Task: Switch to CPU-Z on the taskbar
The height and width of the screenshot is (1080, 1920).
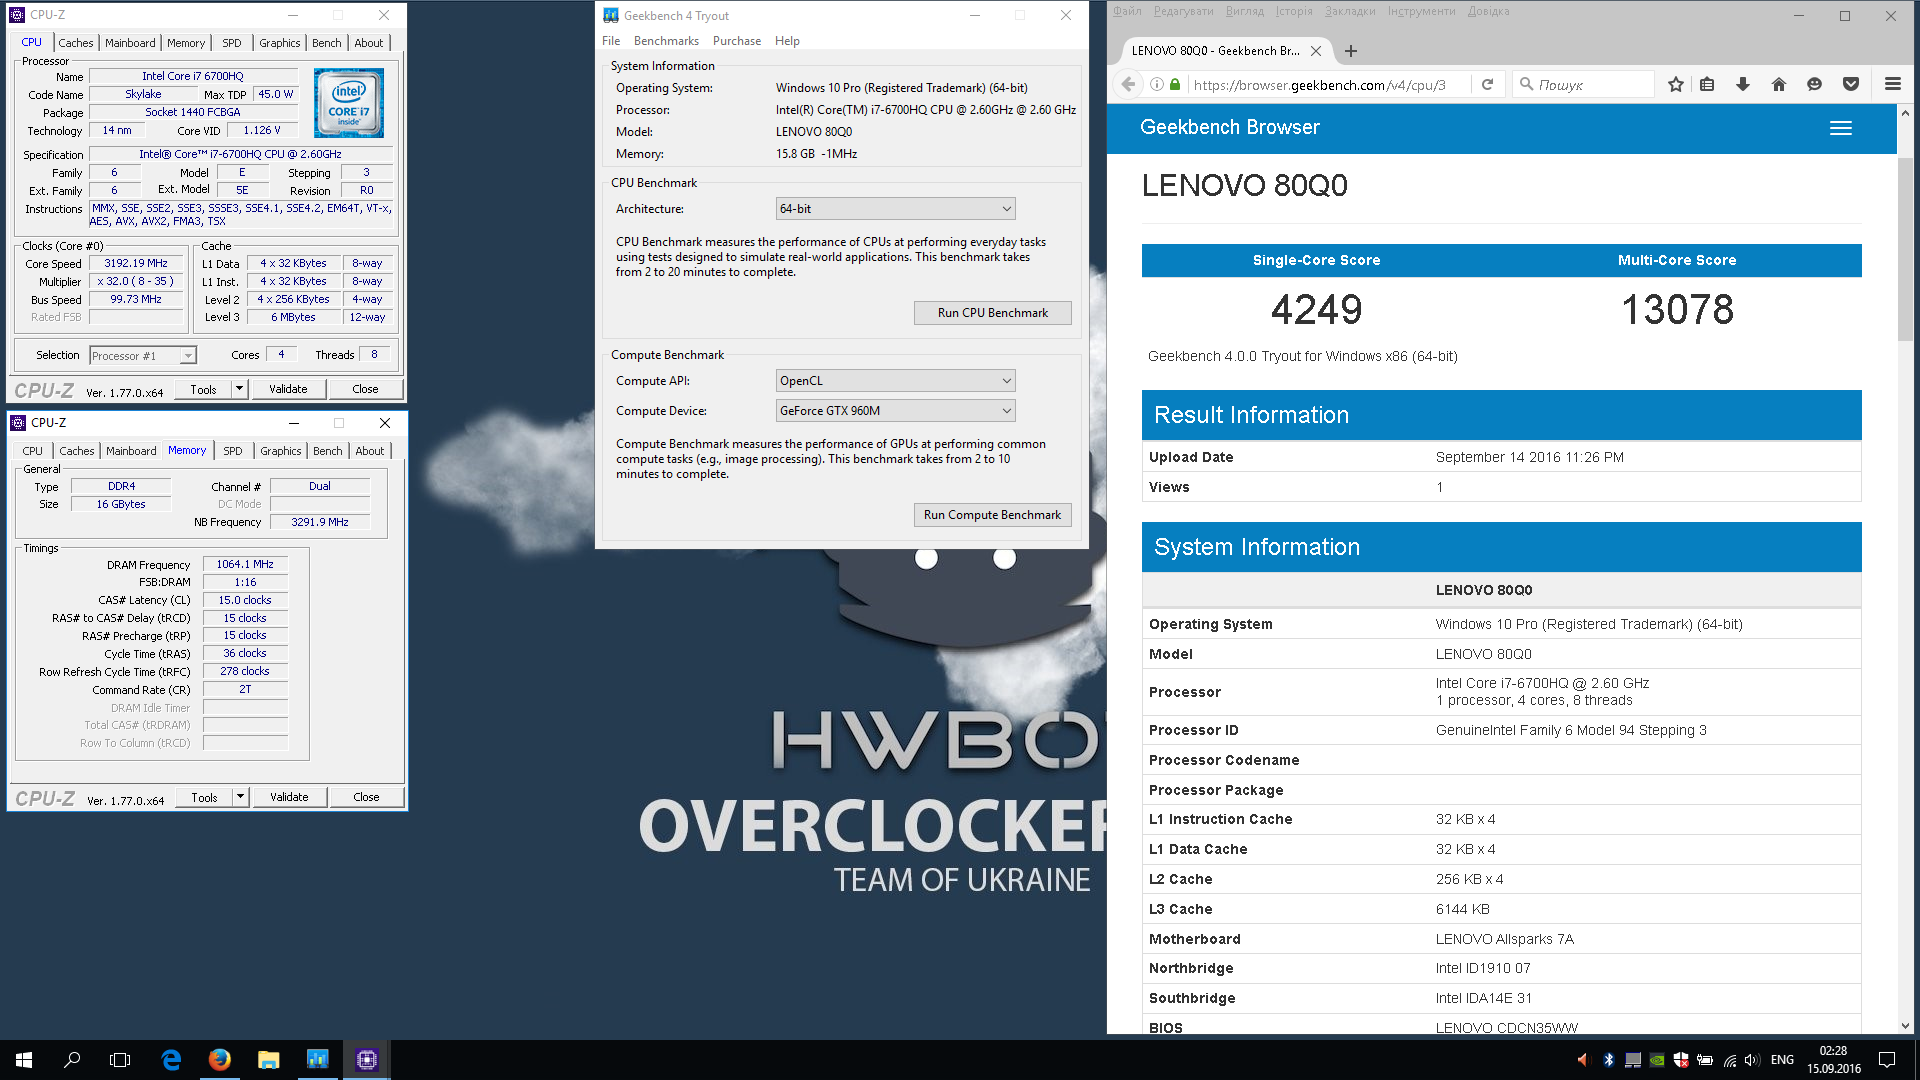Action: point(367,1060)
